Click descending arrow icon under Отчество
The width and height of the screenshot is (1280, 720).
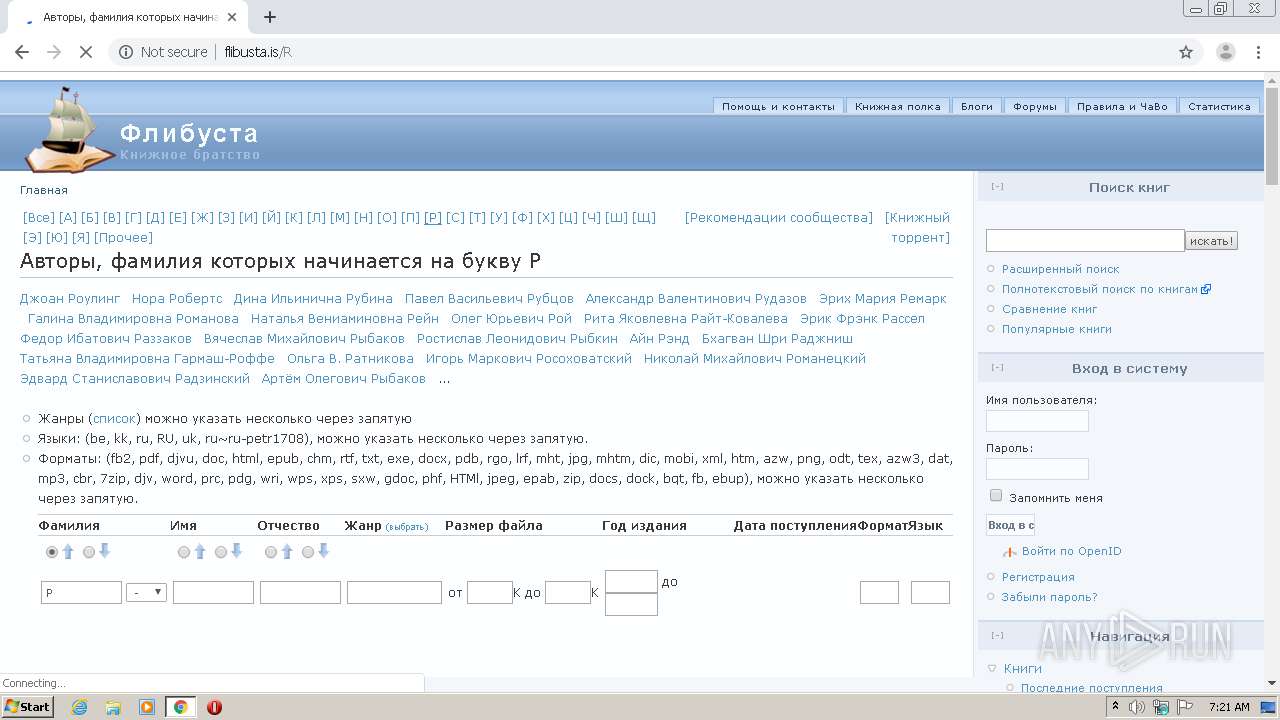tap(323, 551)
